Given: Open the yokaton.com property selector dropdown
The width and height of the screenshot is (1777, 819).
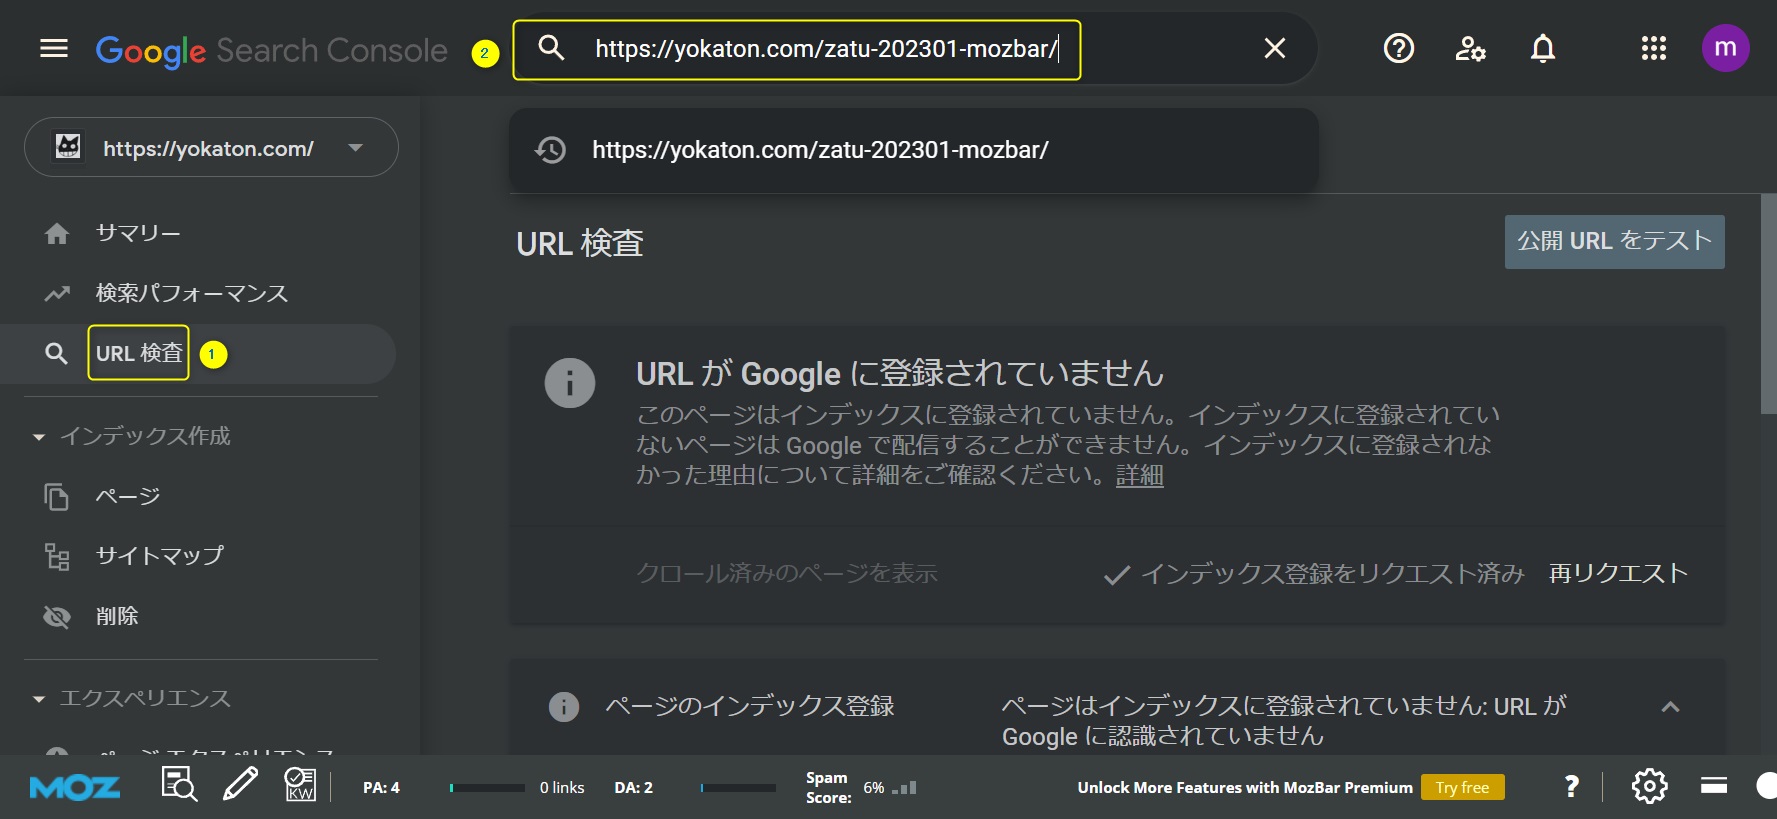Looking at the screenshot, I should pos(211,147).
